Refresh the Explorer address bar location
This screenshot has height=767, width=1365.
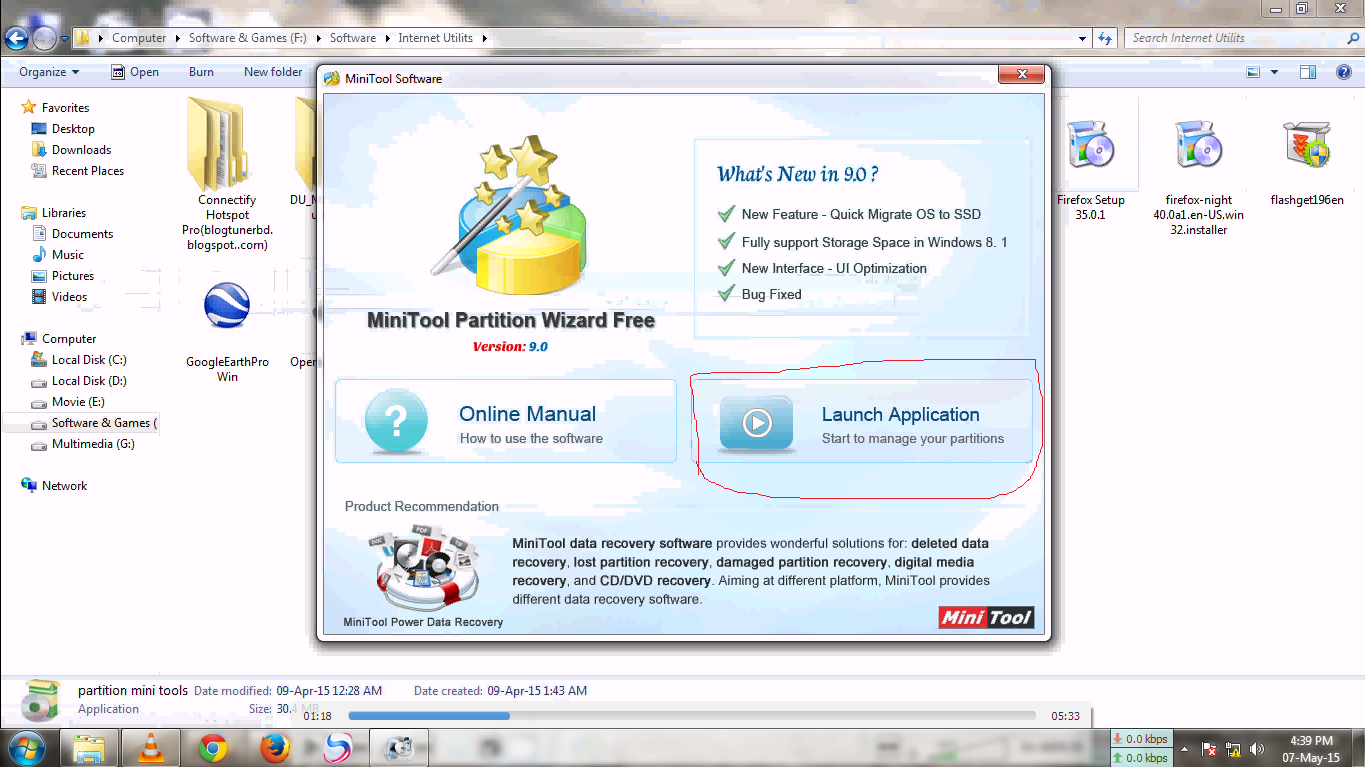[1105, 38]
